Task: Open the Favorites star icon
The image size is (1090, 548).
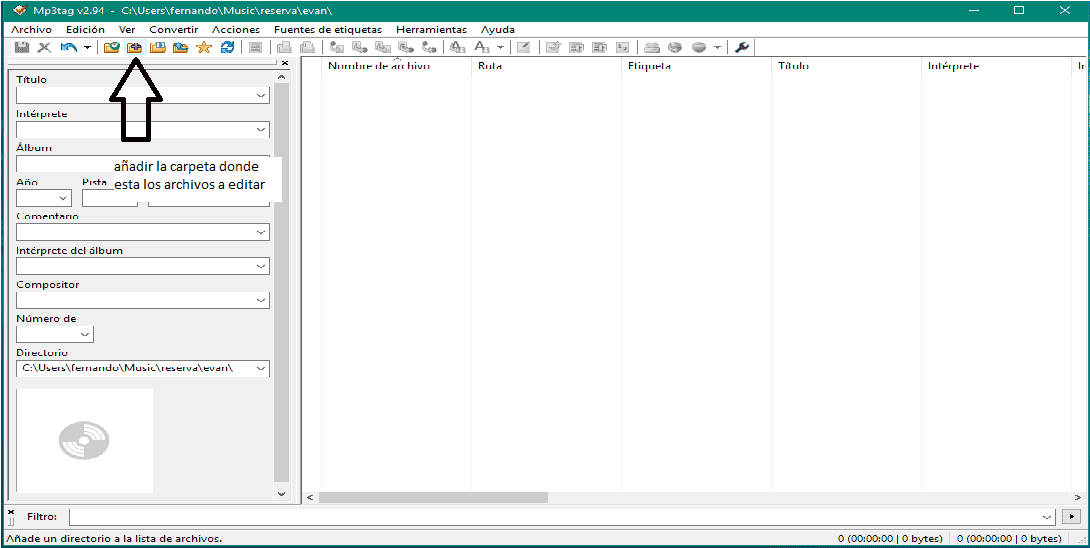Action: pos(204,47)
